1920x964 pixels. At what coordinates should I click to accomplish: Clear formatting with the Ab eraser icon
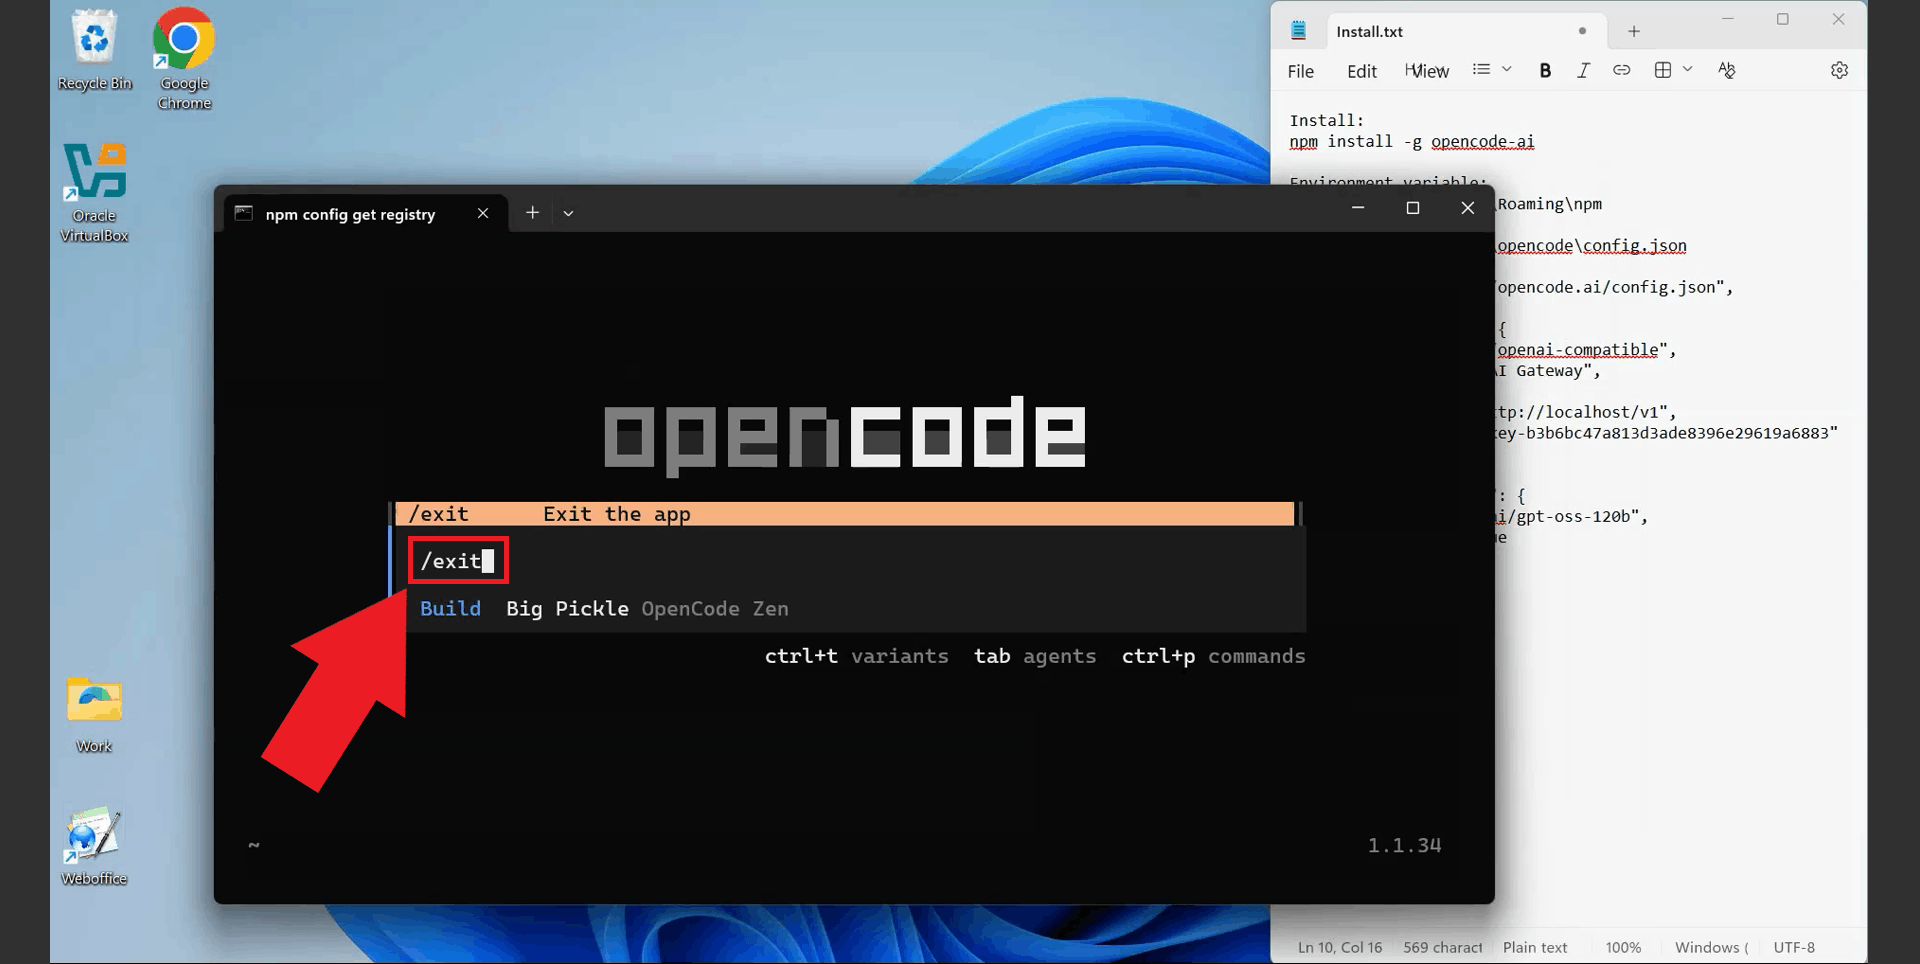[1726, 70]
